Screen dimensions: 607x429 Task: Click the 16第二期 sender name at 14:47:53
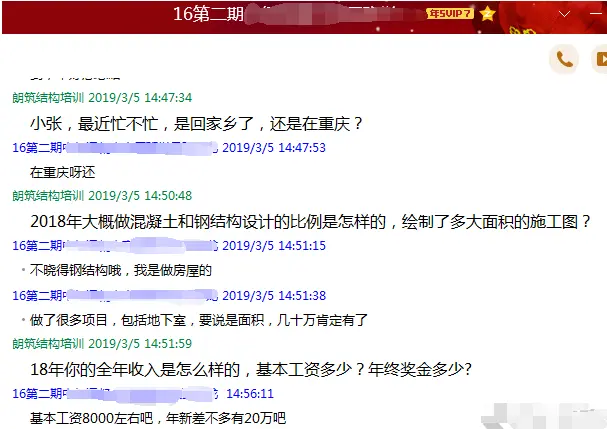[115, 148]
